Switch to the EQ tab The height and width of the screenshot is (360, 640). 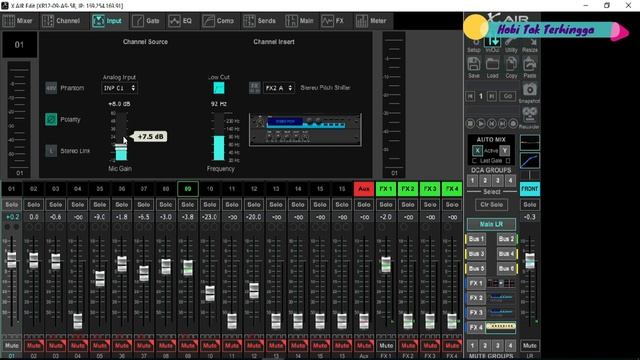[180, 21]
